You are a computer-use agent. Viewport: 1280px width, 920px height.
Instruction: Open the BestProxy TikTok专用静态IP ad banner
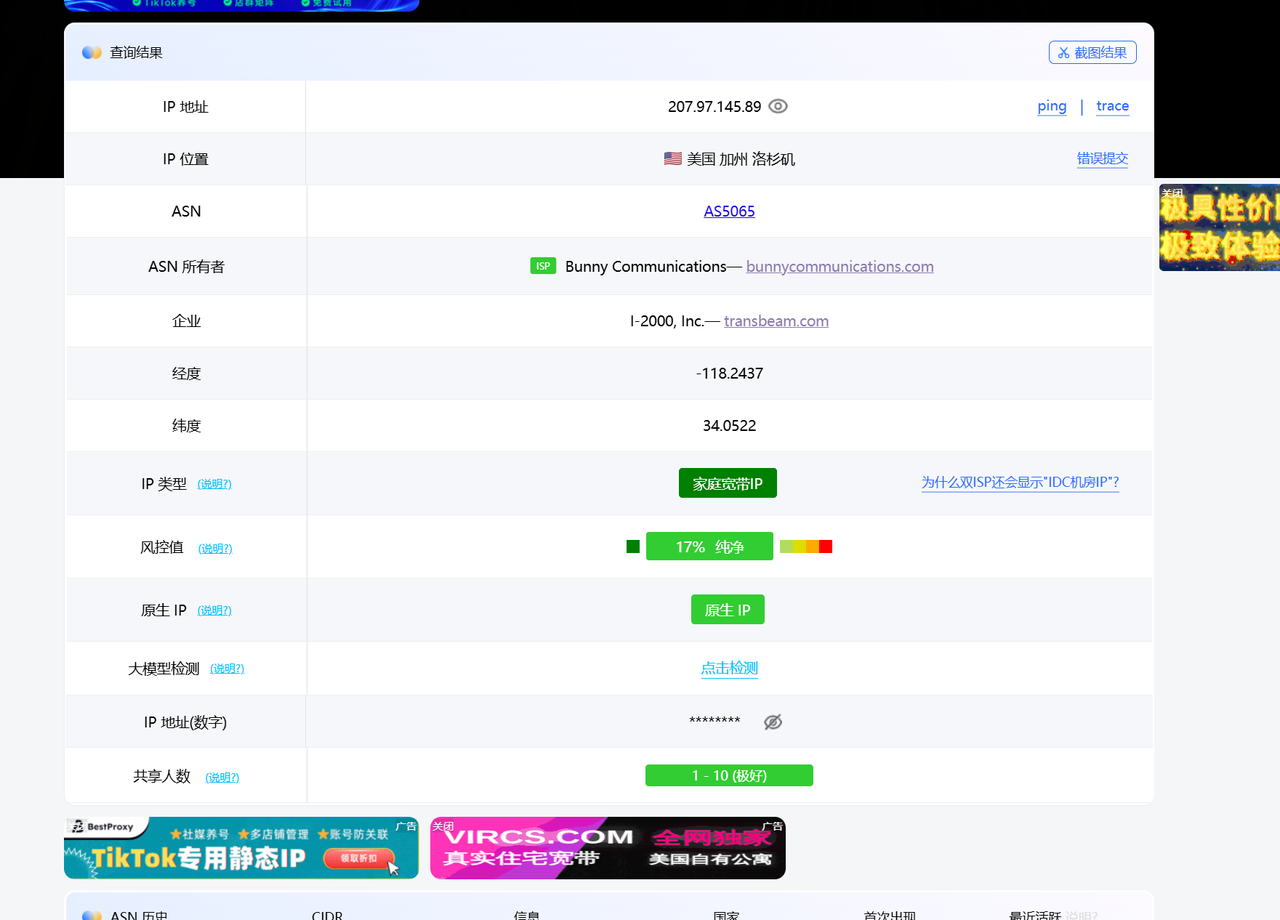tap(241, 848)
